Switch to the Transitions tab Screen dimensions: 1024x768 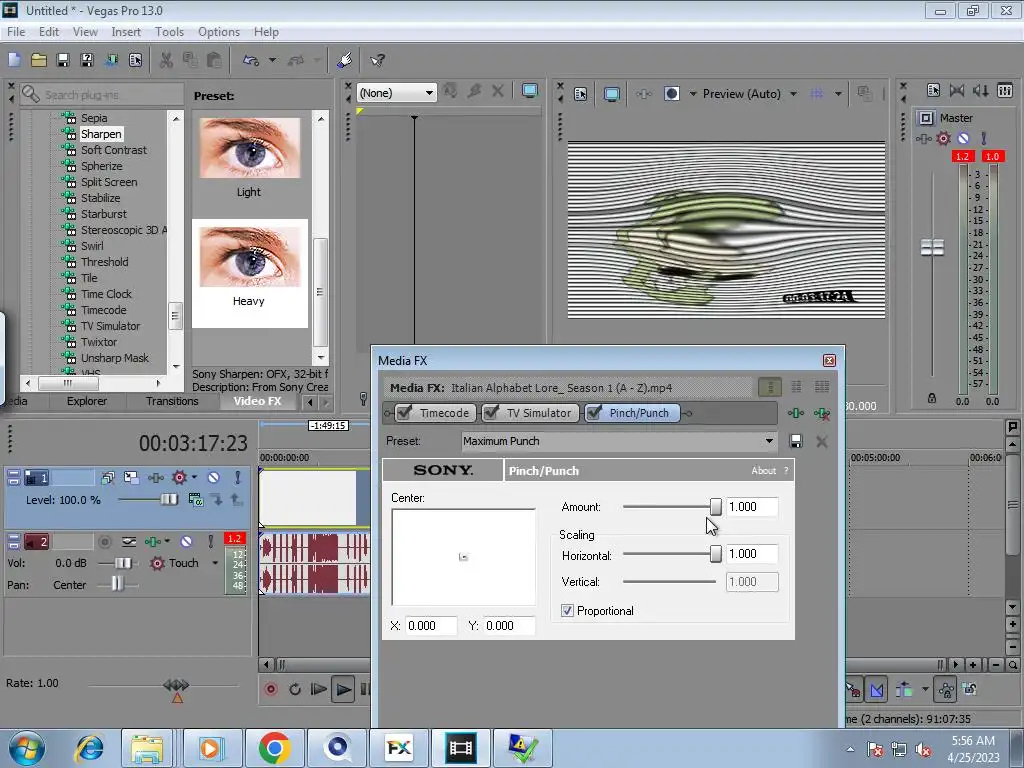point(172,401)
